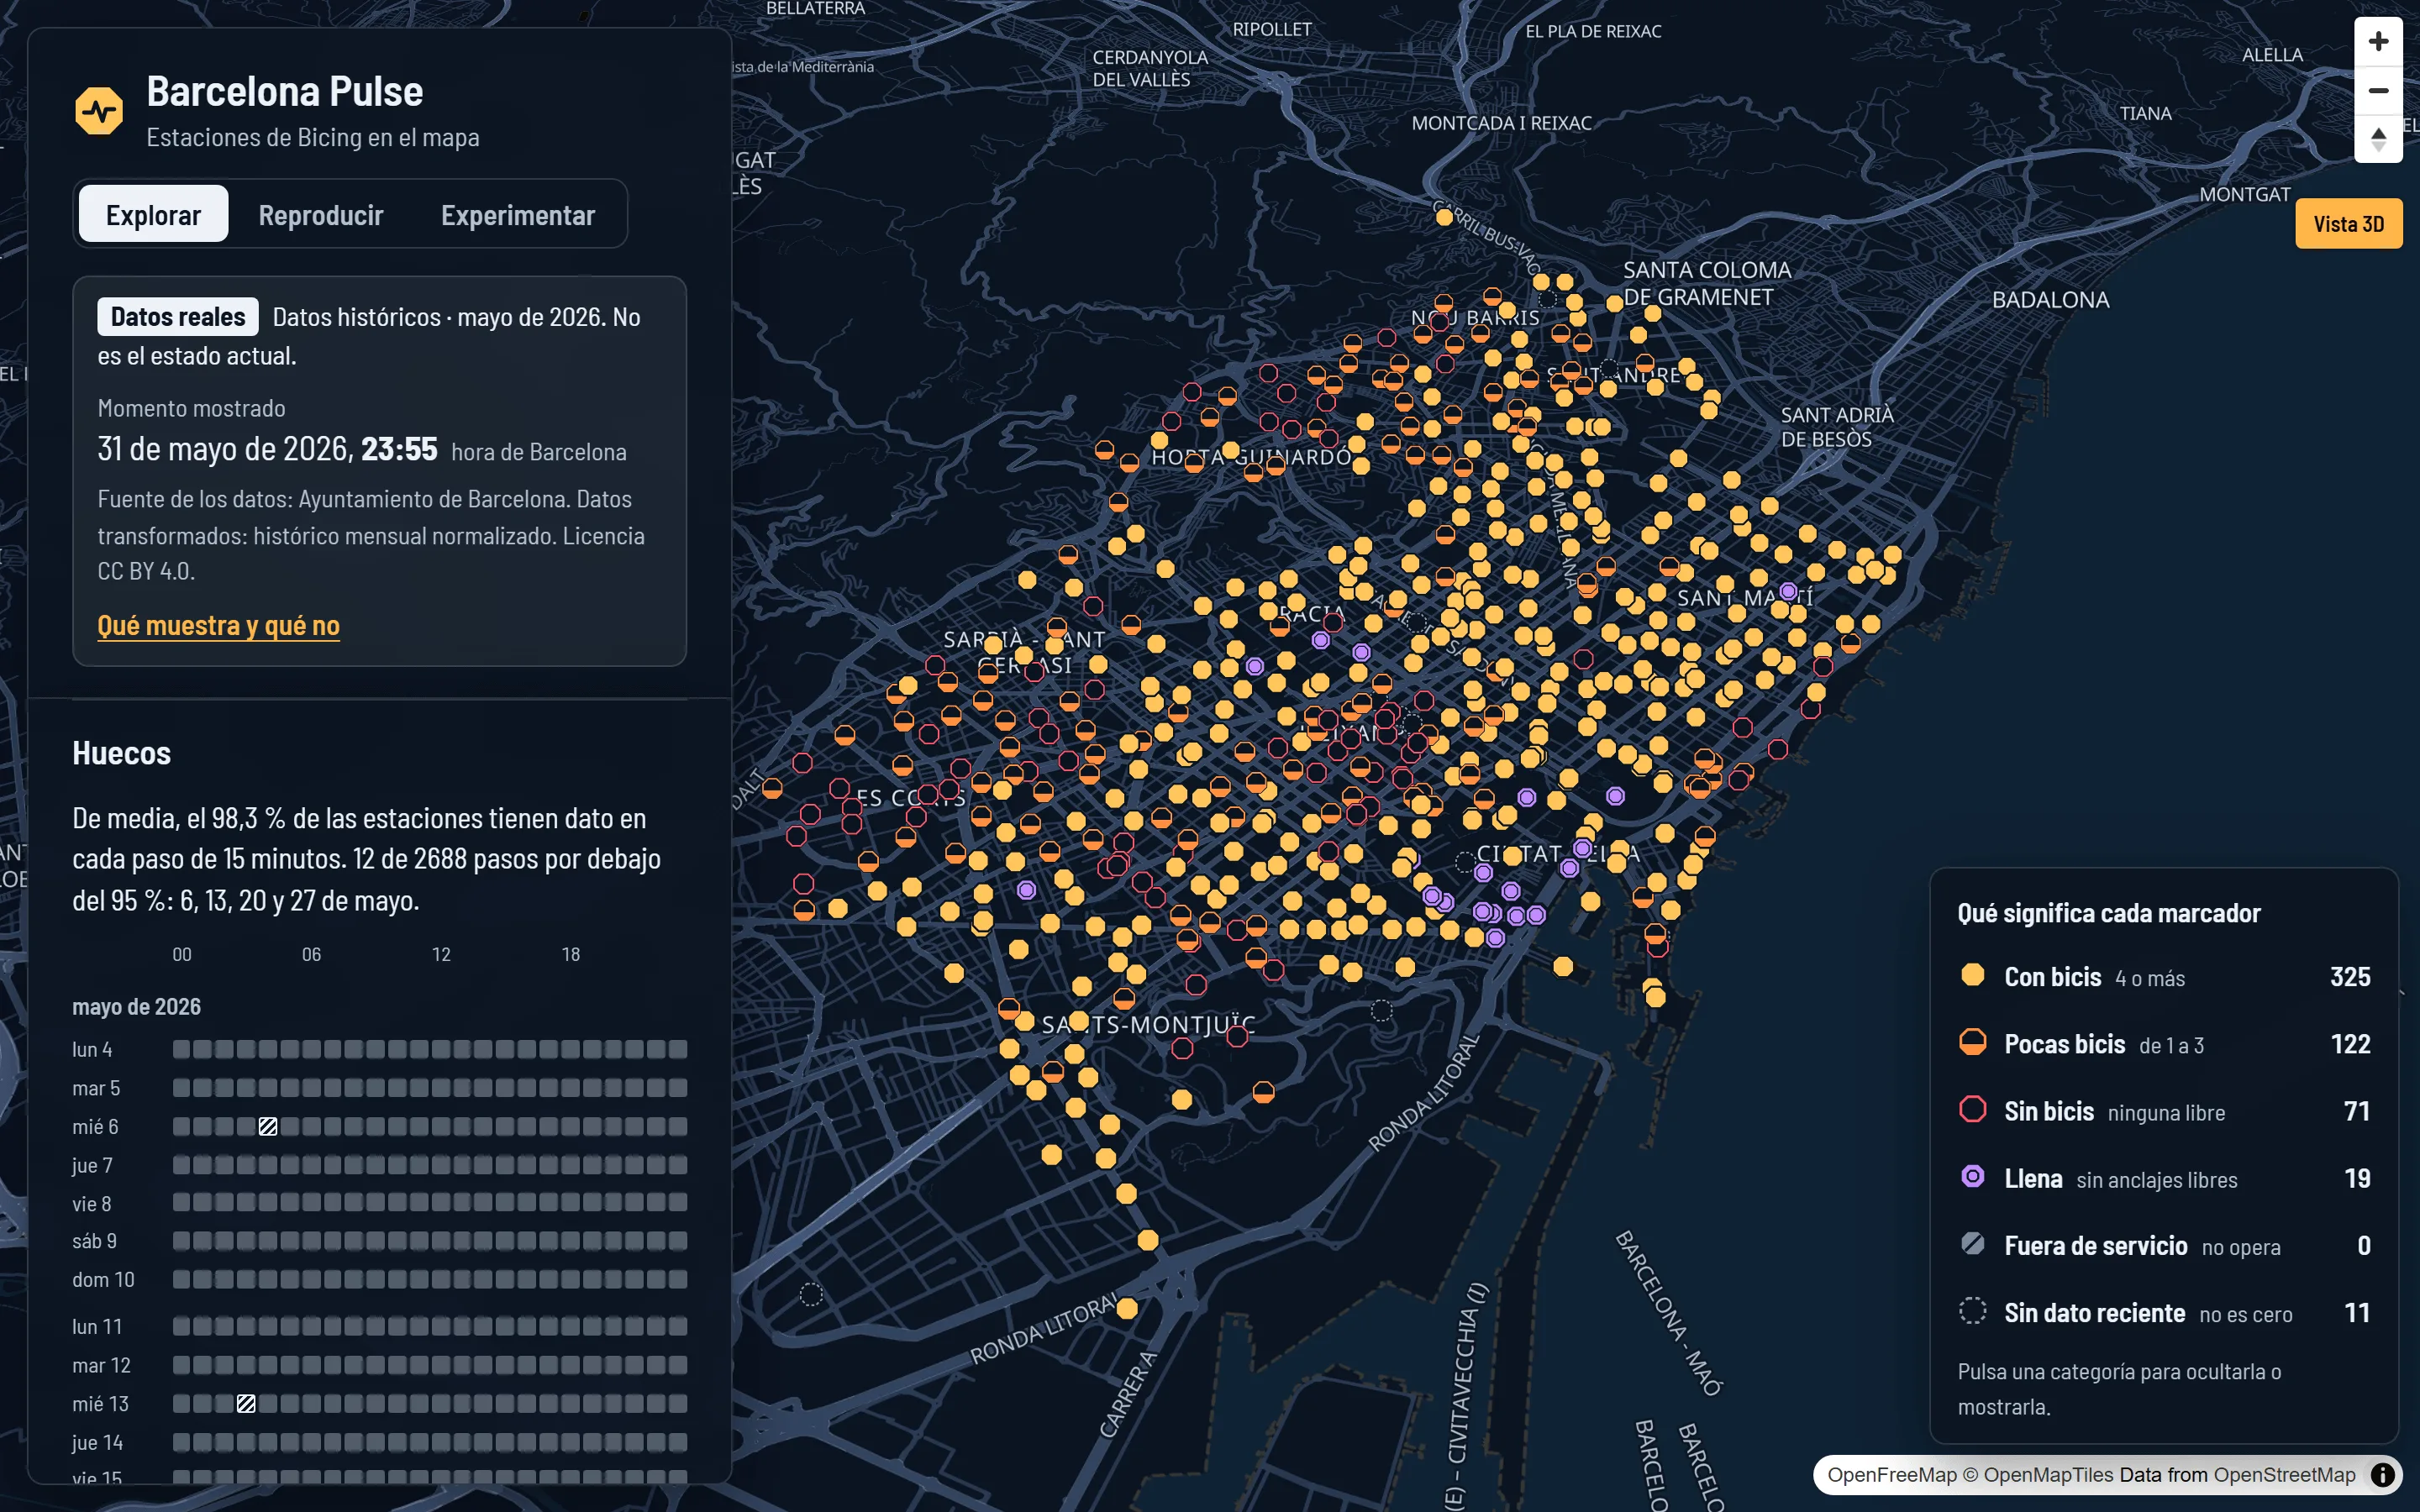Click the time 23:55 shown
Viewport: 2420px width, 1512px height.
pyautogui.click(x=399, y=449)
